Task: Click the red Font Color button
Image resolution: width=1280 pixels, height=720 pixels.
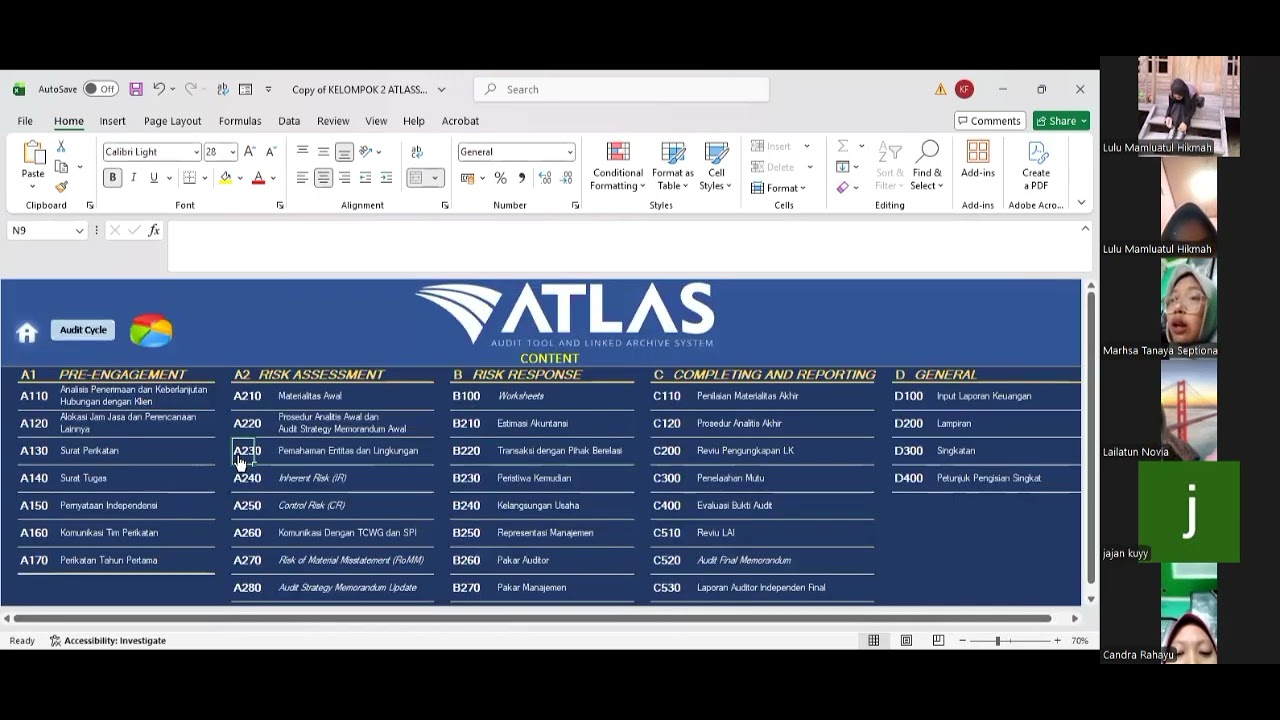Action: pyautogui.click(x=258, y=178)
